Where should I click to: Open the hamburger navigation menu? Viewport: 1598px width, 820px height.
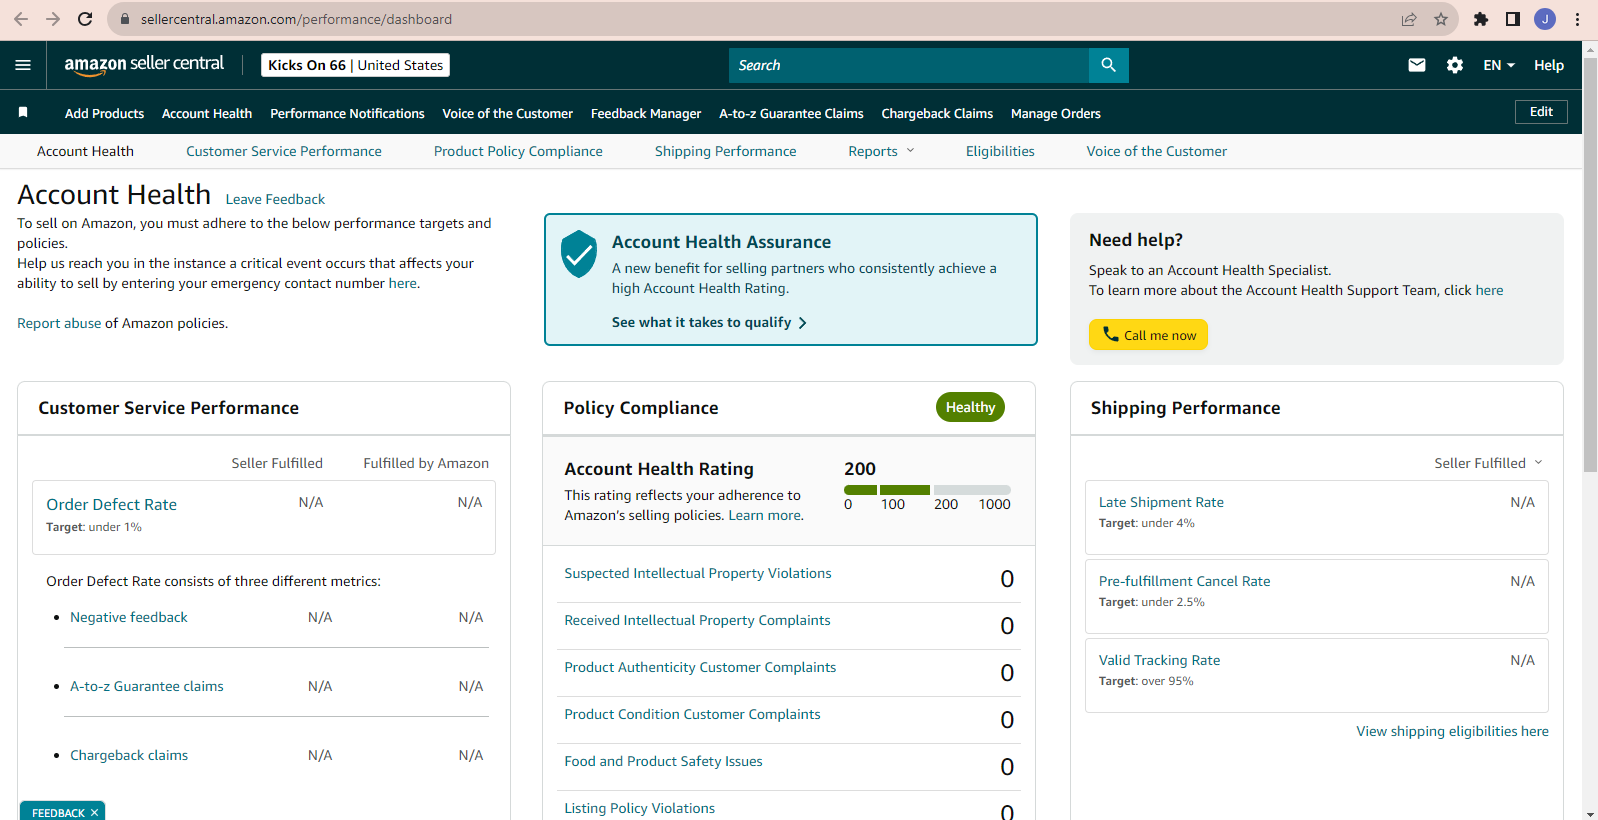tap(23, 65)
